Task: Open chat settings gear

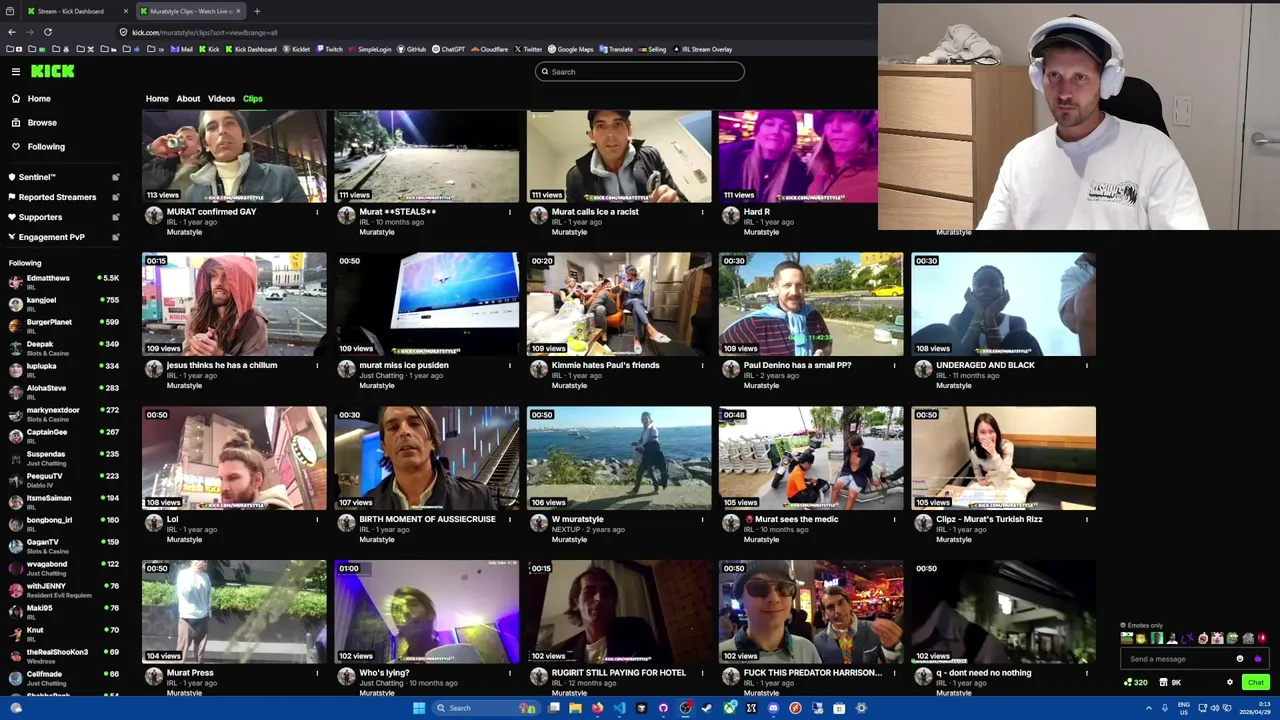Action: [x=1230, y=683]
